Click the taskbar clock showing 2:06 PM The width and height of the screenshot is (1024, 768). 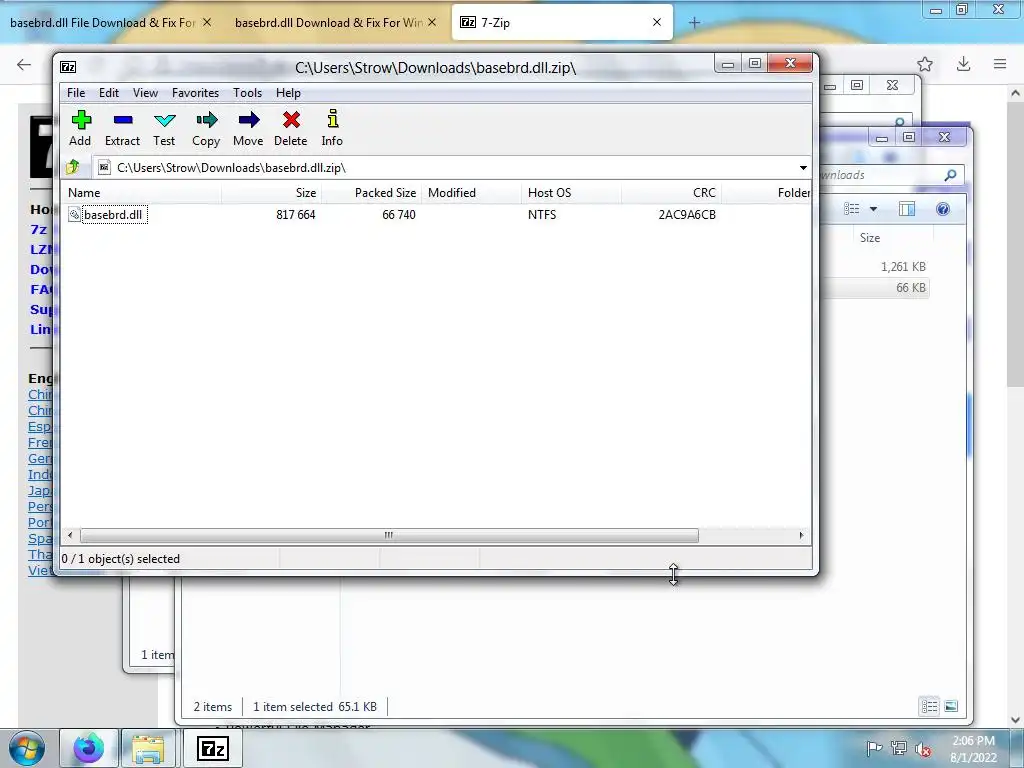(x=973, y=748)
